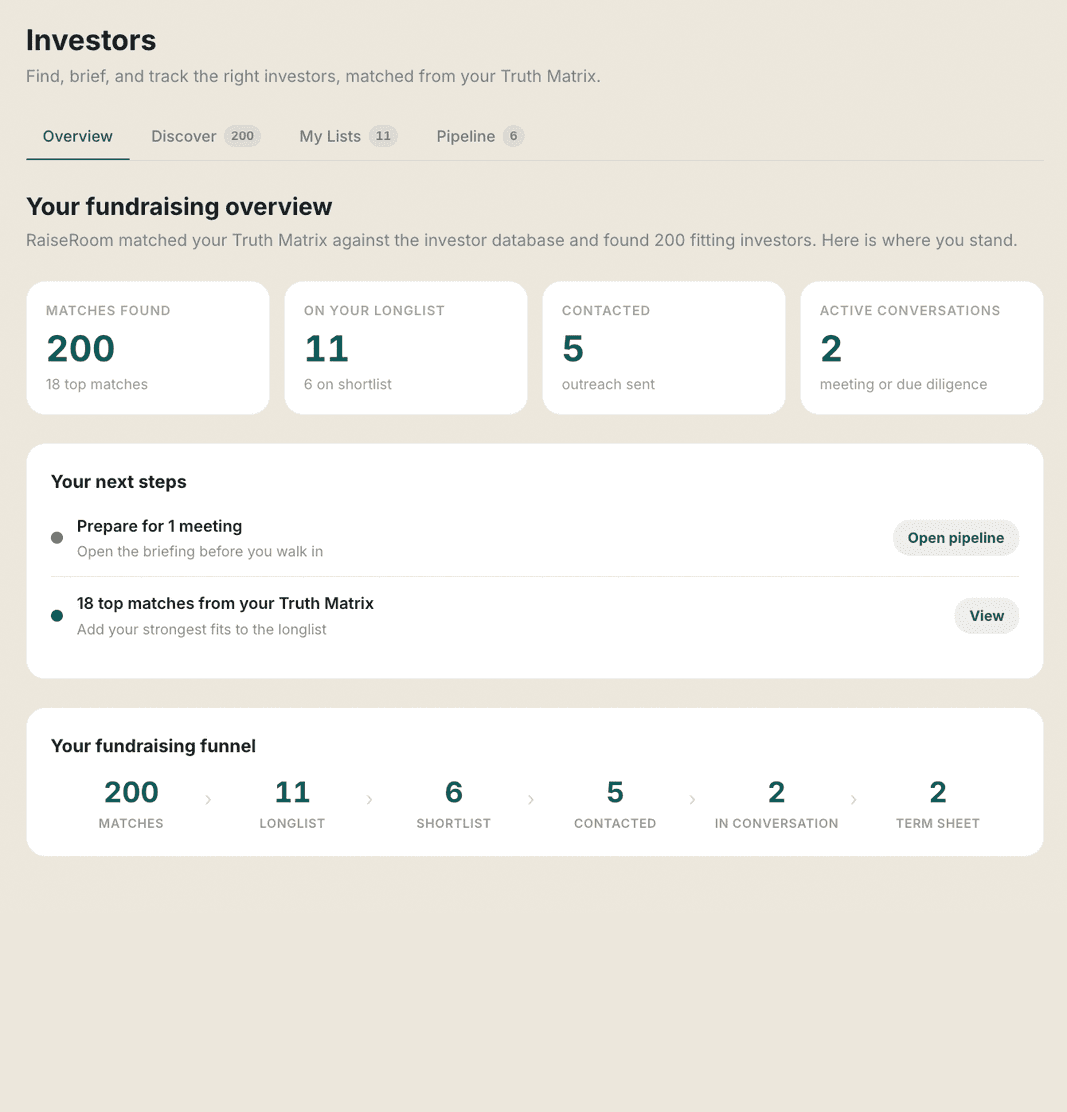Open the Matches Found card
This screenshot has width=1067, height=1112.
pos(148,348)
